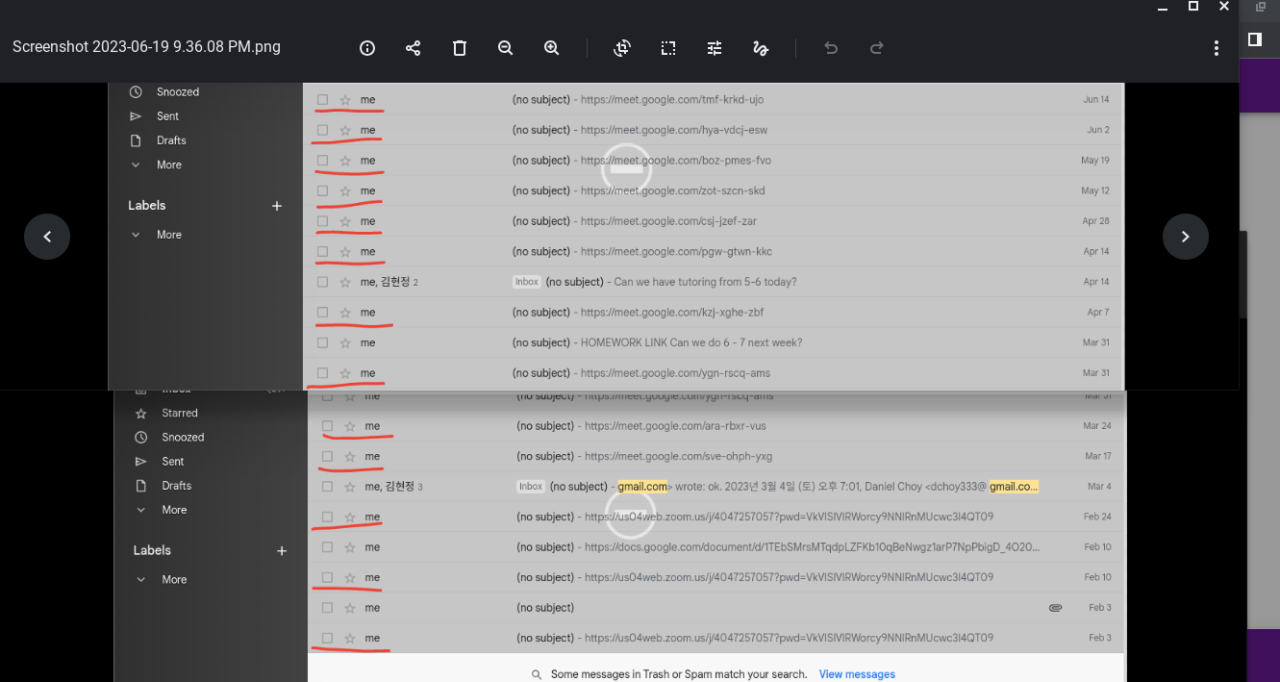Click the search magnifier beside Trash message

click(x=537, y=674)
